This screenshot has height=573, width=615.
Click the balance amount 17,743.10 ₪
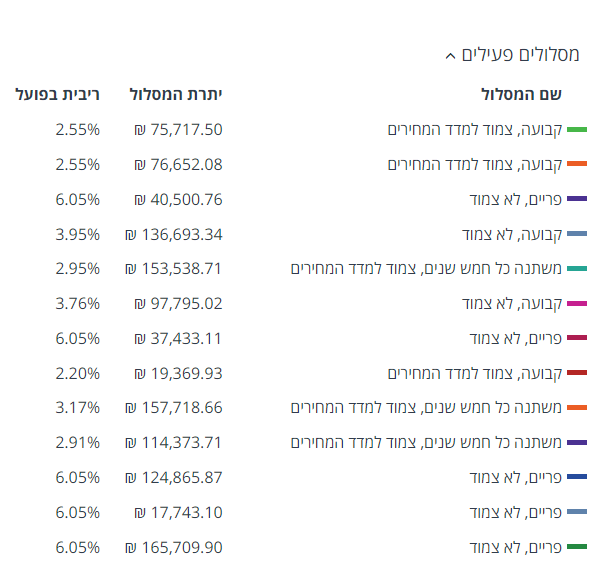177,512
